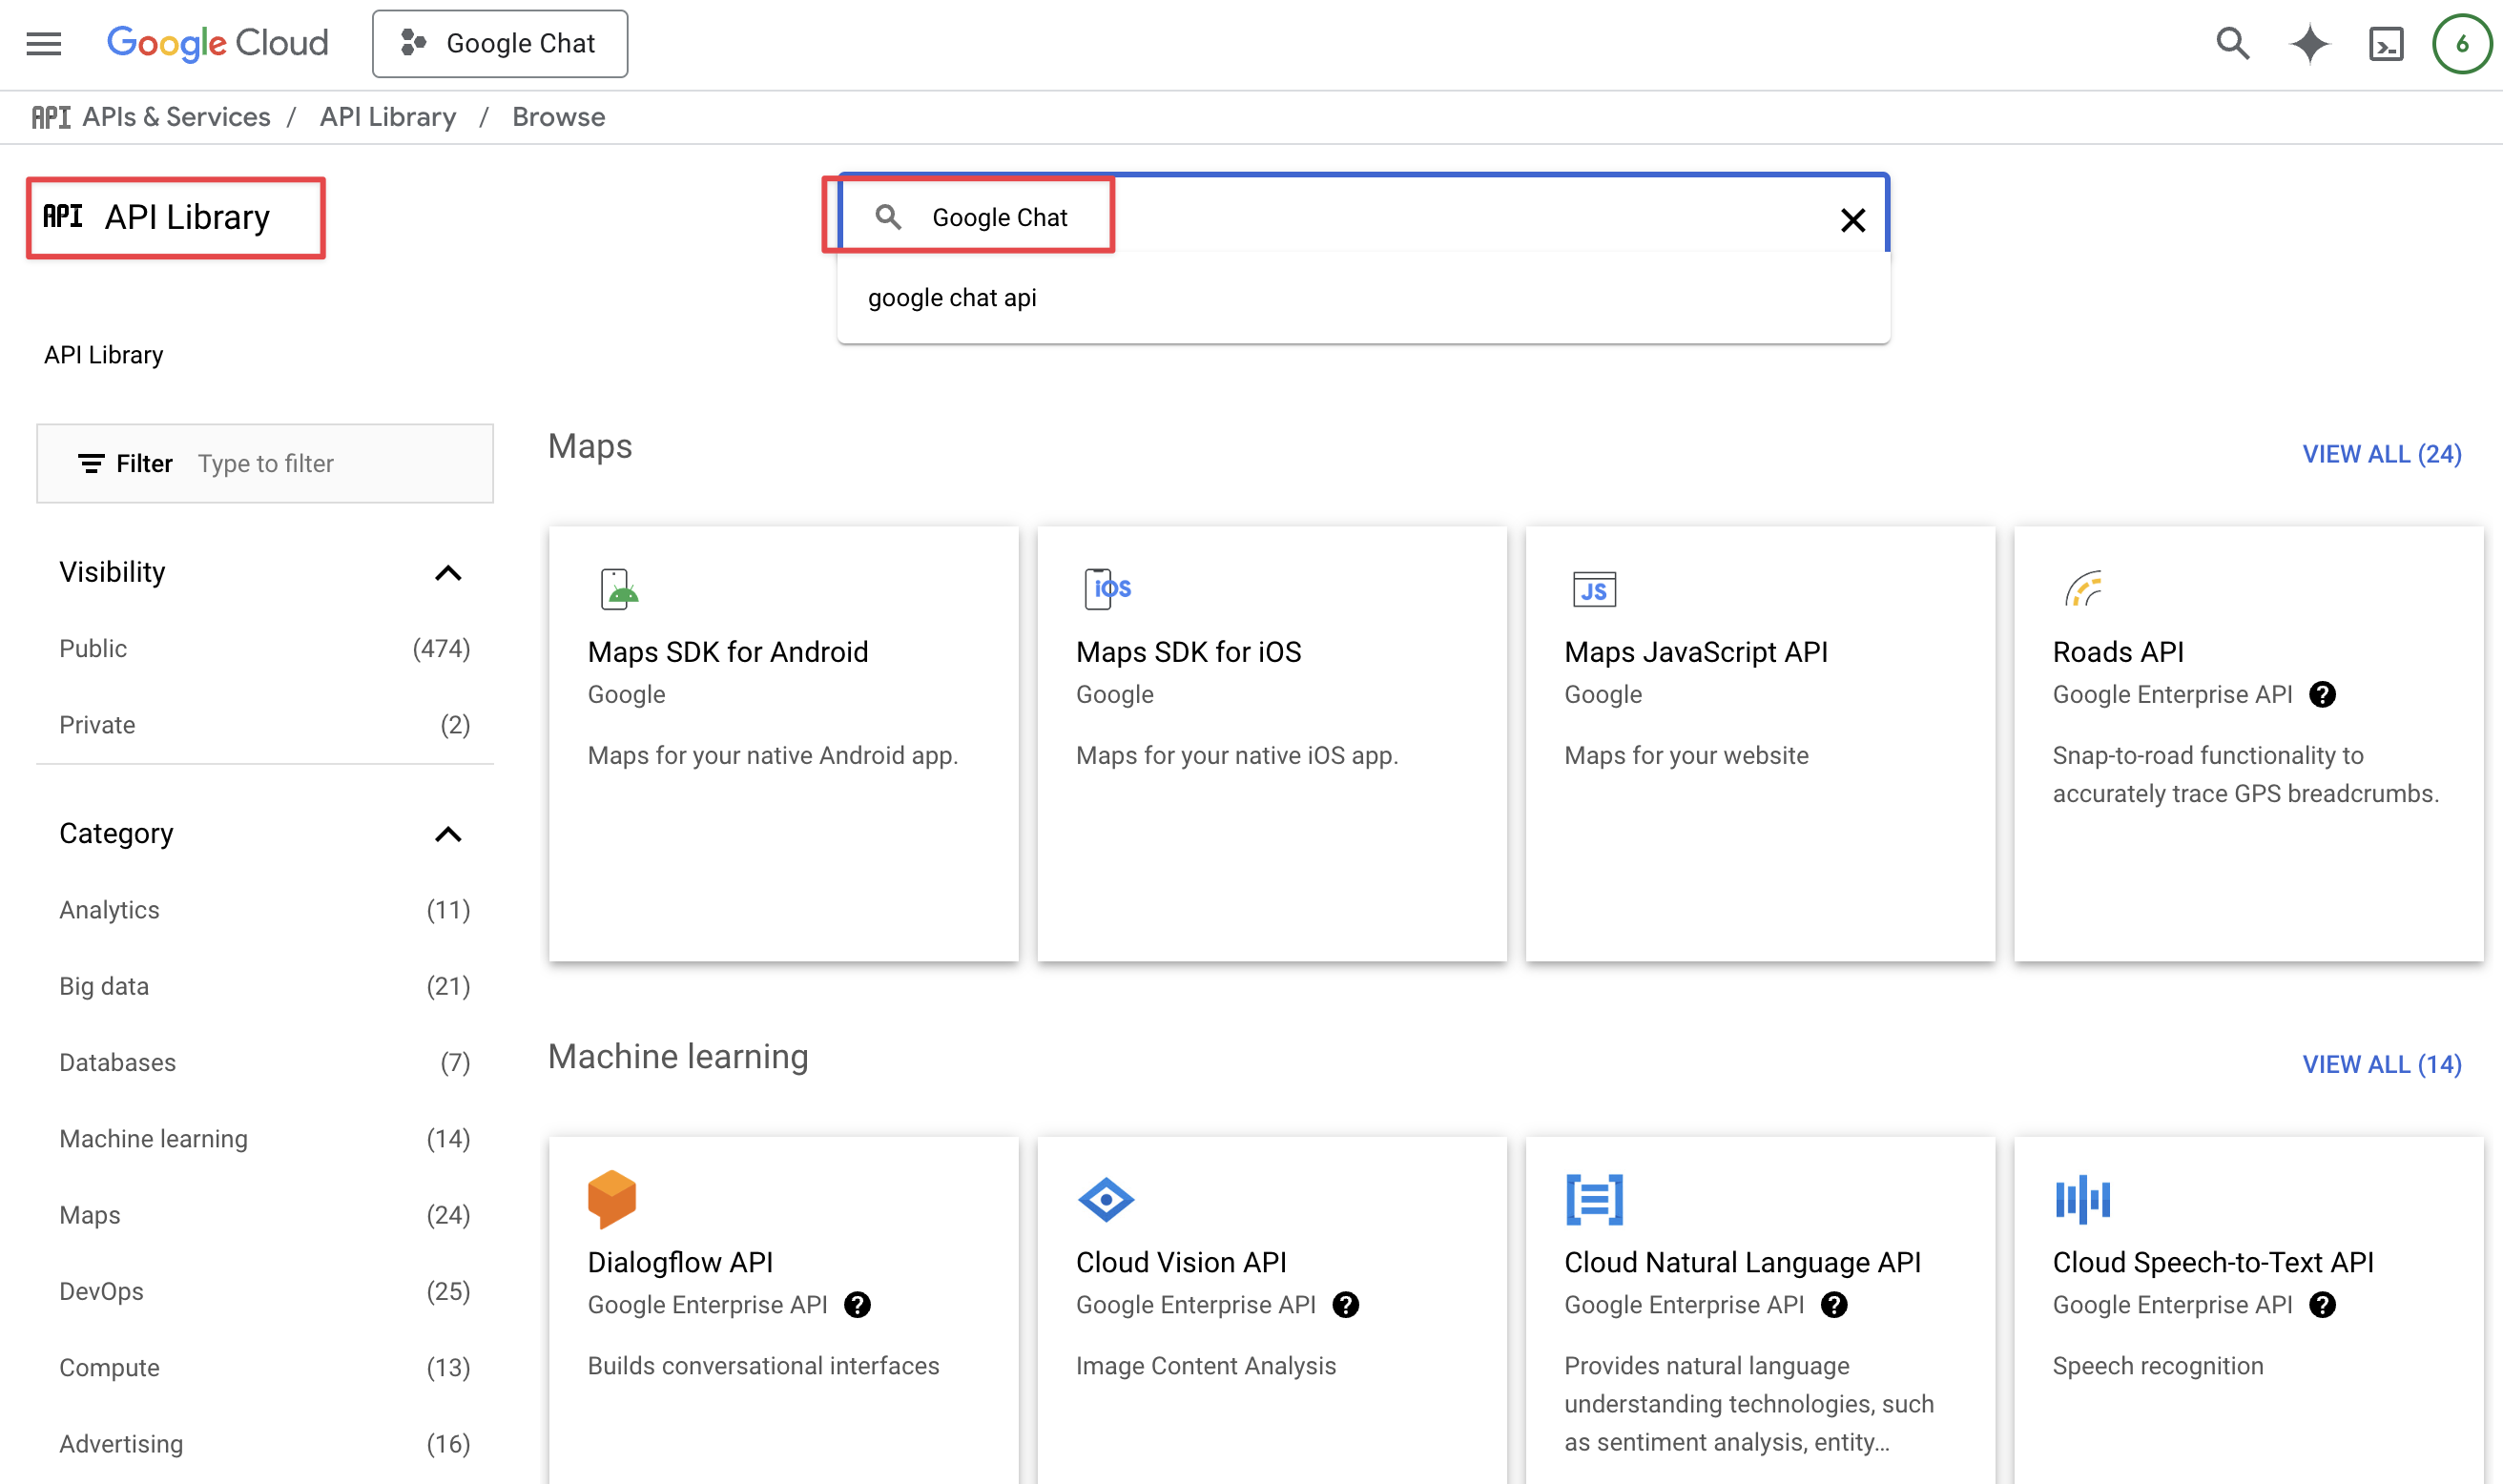Screen dimensions: 2503x1484
Task: Click Roads API enterprise help icon
Action: (2322, 694)
